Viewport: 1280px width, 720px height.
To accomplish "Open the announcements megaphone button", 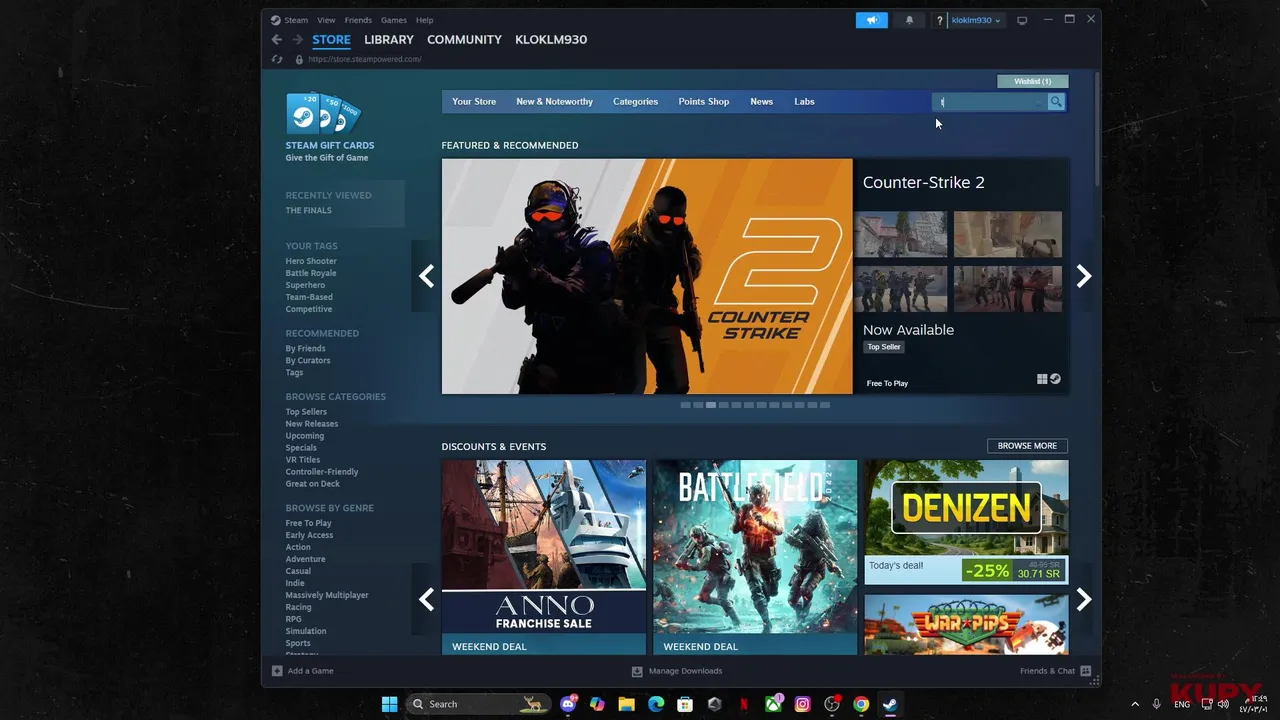I will 872,20.
